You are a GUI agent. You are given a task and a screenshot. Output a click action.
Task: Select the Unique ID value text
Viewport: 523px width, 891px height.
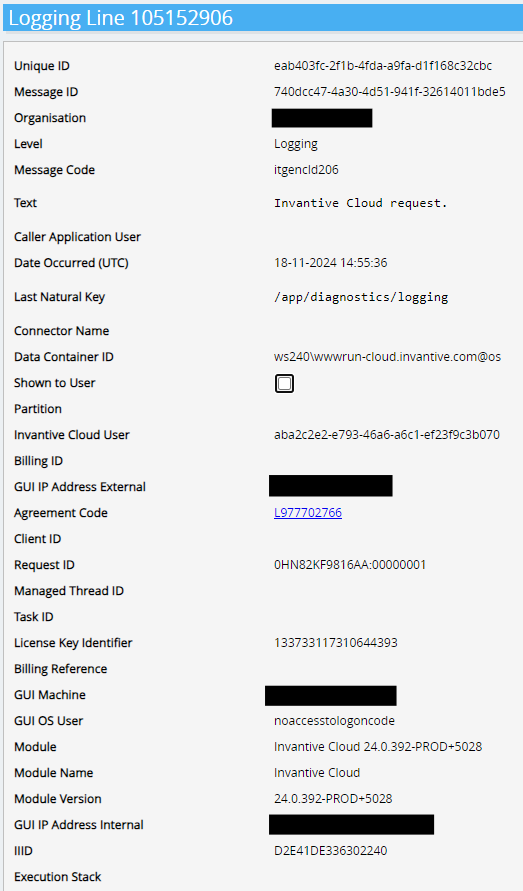pyautogui.click(x=383, y=66)
